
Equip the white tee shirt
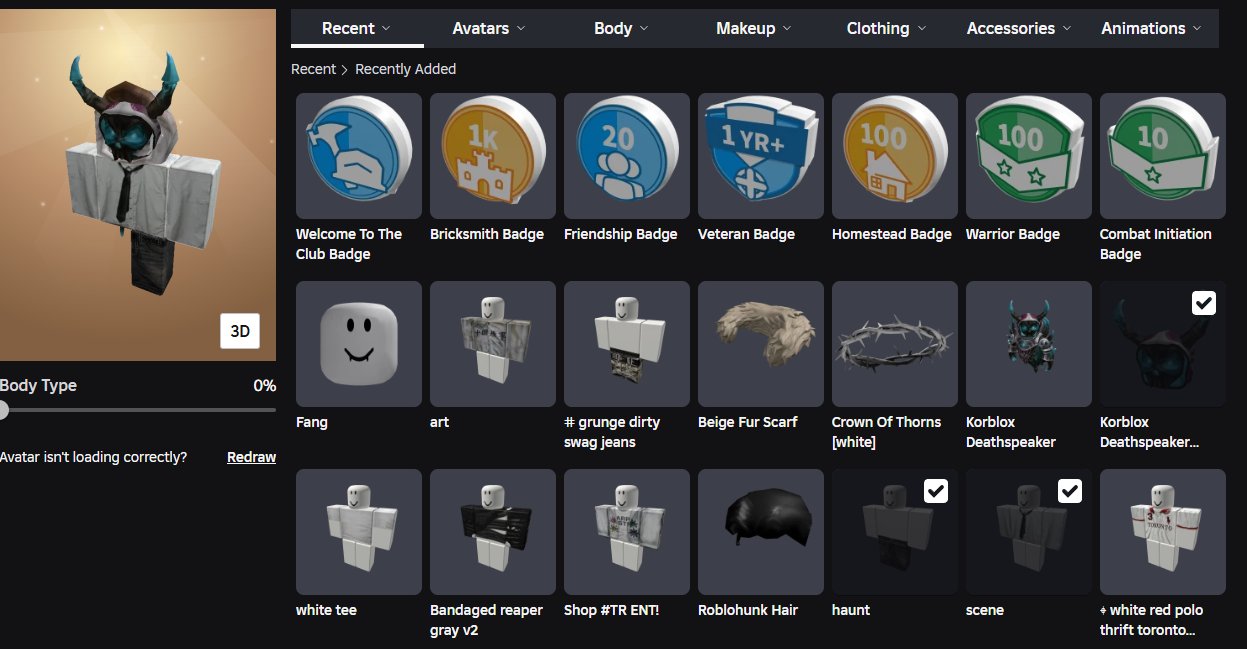[359, 532]
